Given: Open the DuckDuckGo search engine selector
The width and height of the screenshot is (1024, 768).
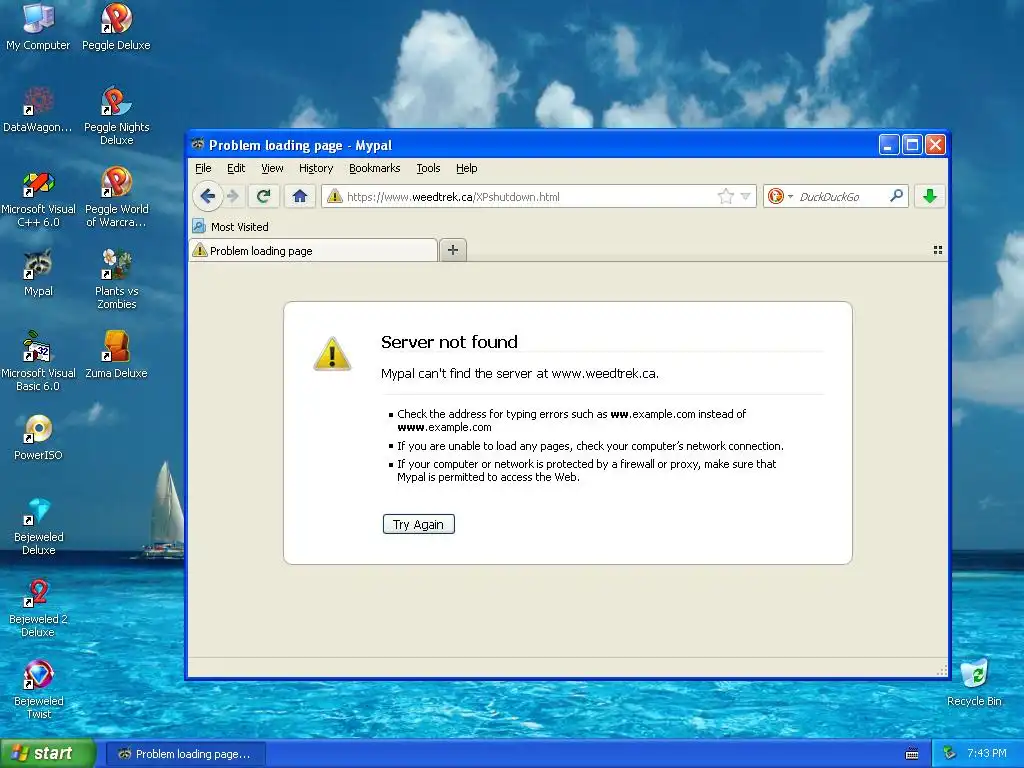Looking at the screenshot, I should click(780, 196).
